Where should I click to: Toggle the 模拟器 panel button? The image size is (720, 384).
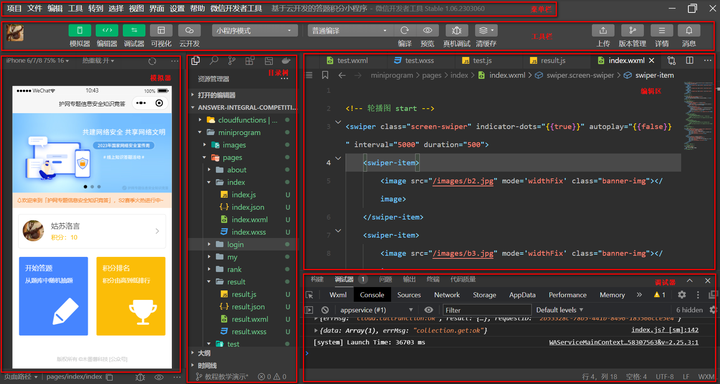(80, 31)
